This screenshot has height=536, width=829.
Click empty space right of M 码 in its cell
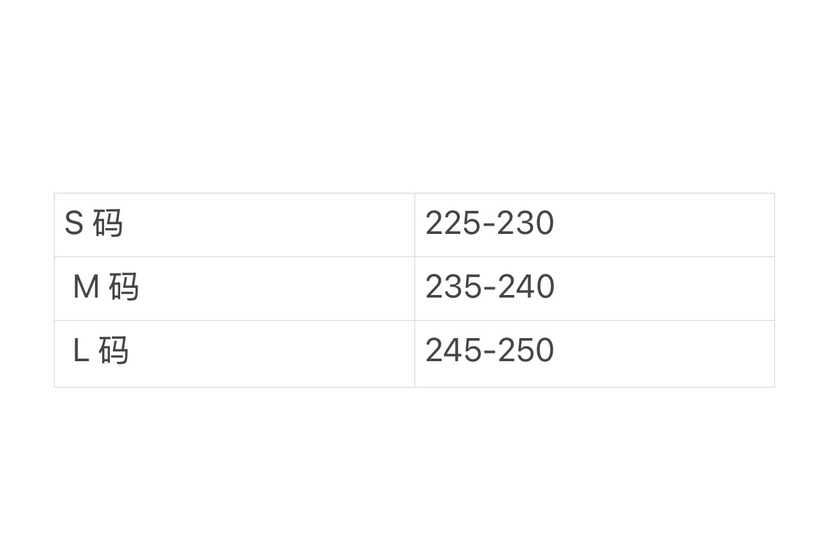270,287
